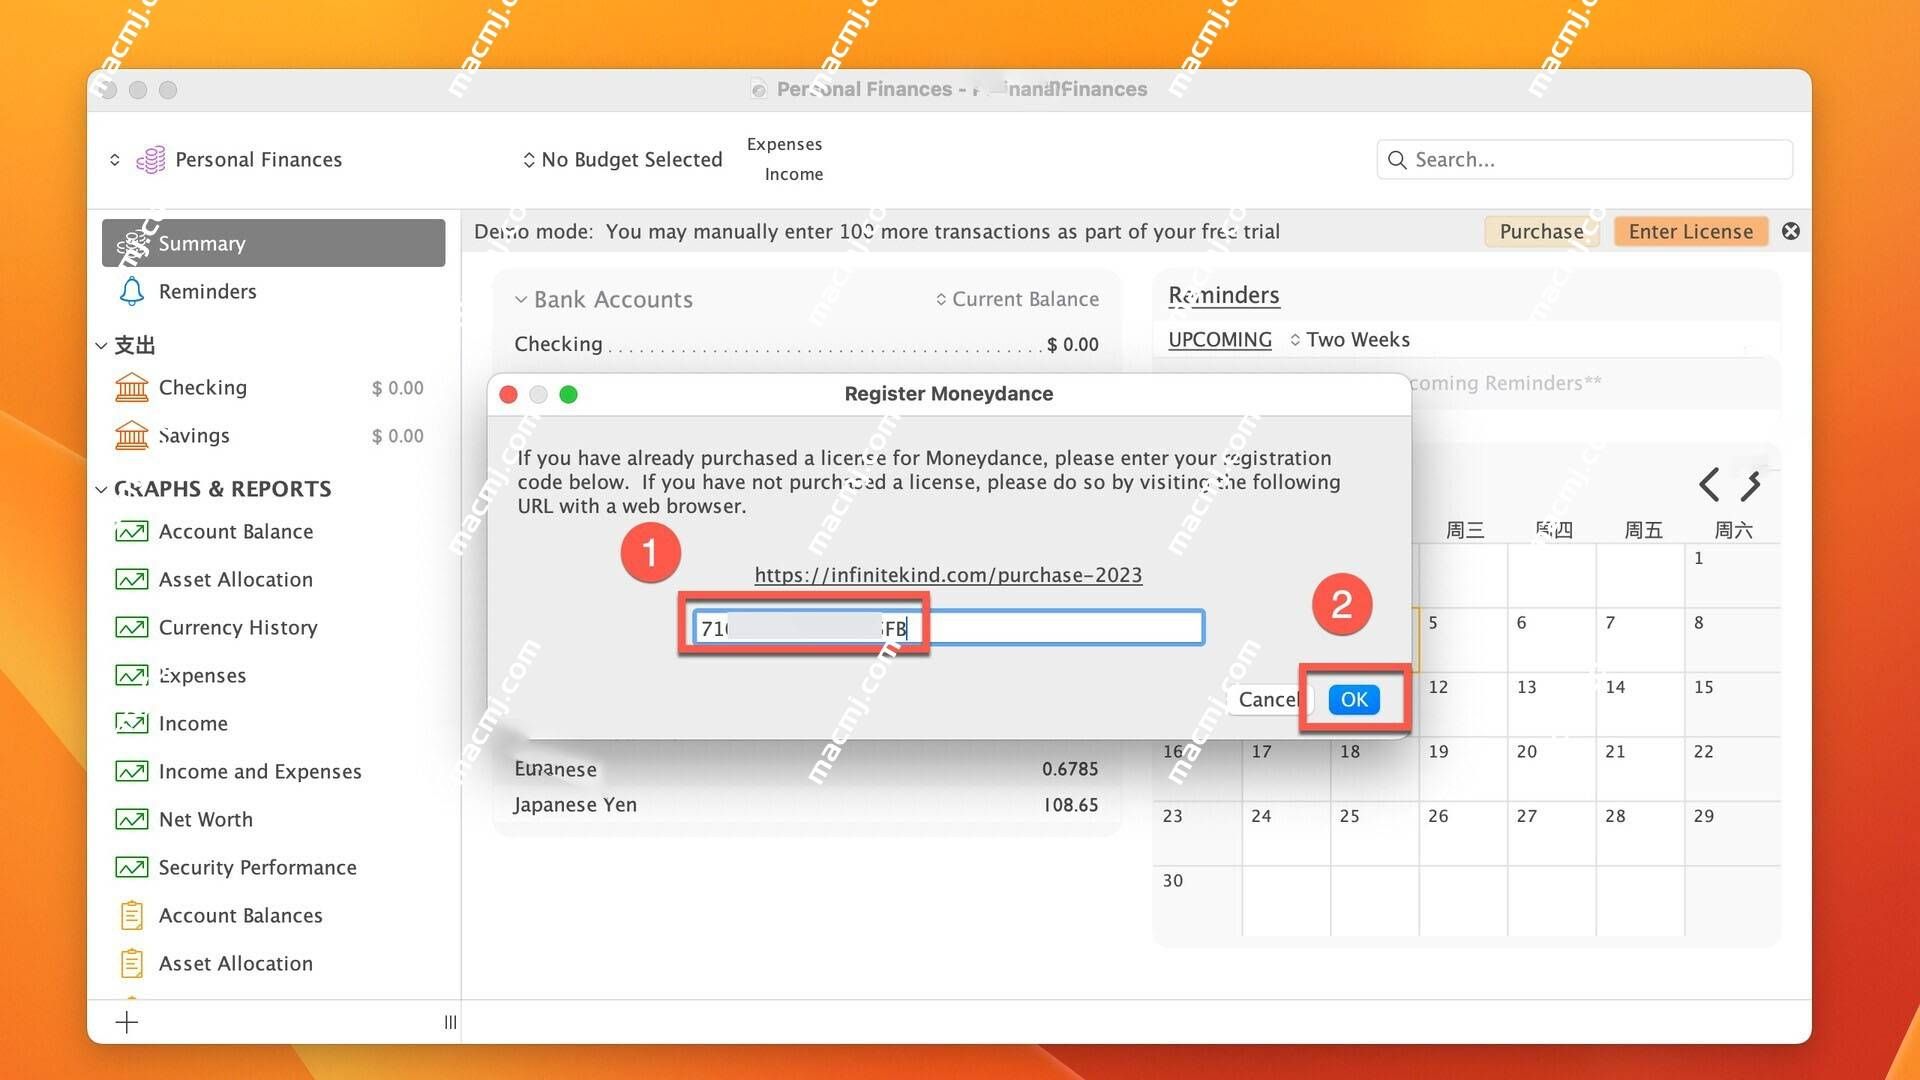Click the Income and Expenses report icon
Screen dimensions: 1920x1080
132,771
